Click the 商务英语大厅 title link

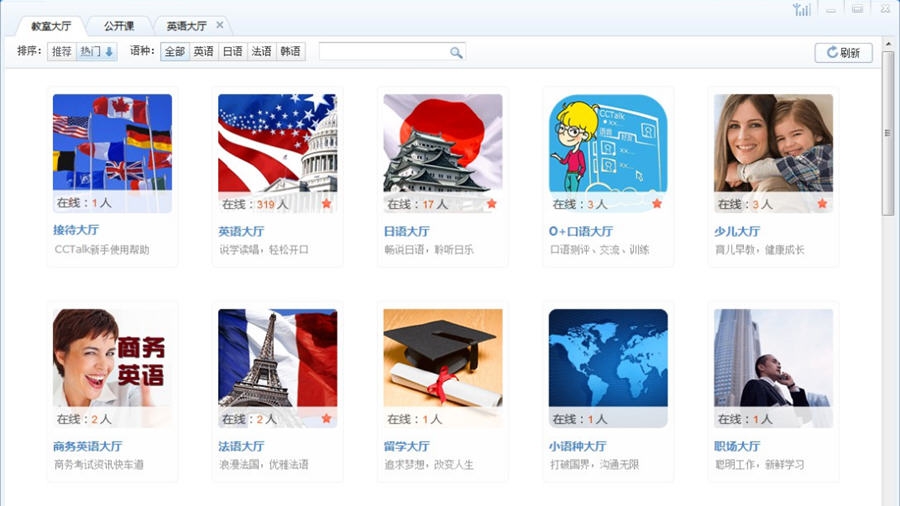(x=88, y=446)
